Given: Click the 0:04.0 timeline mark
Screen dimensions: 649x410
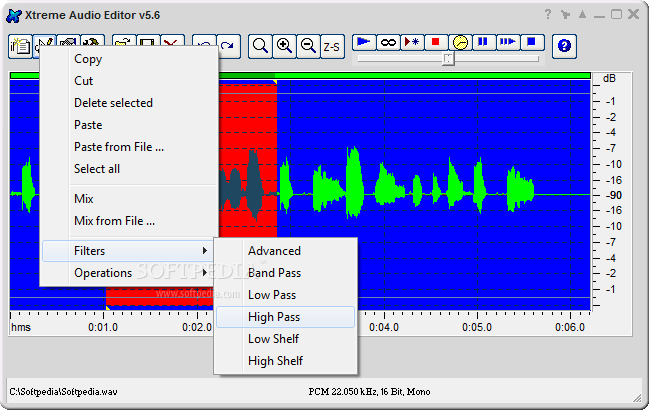Looking at the screenshot, I should coord(384,327).
